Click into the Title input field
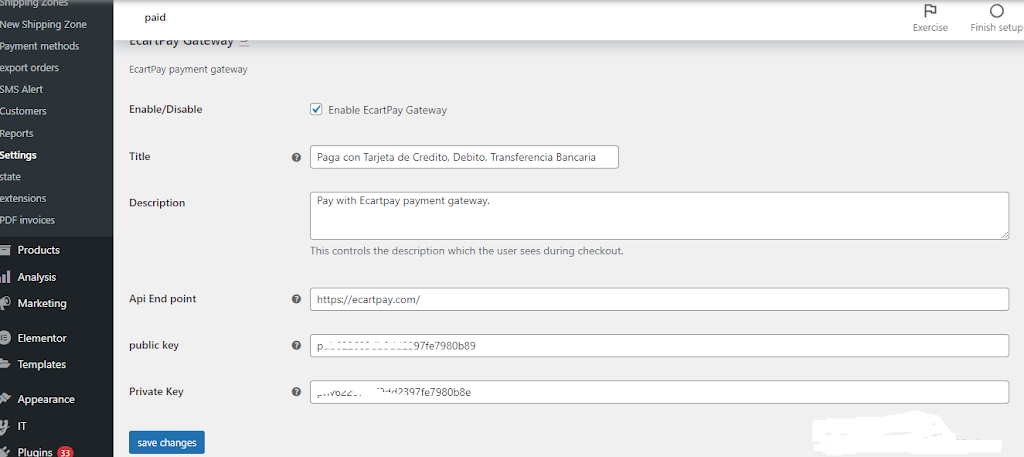This screenshot has width=1024, height=457. click(x=464, y=157)
